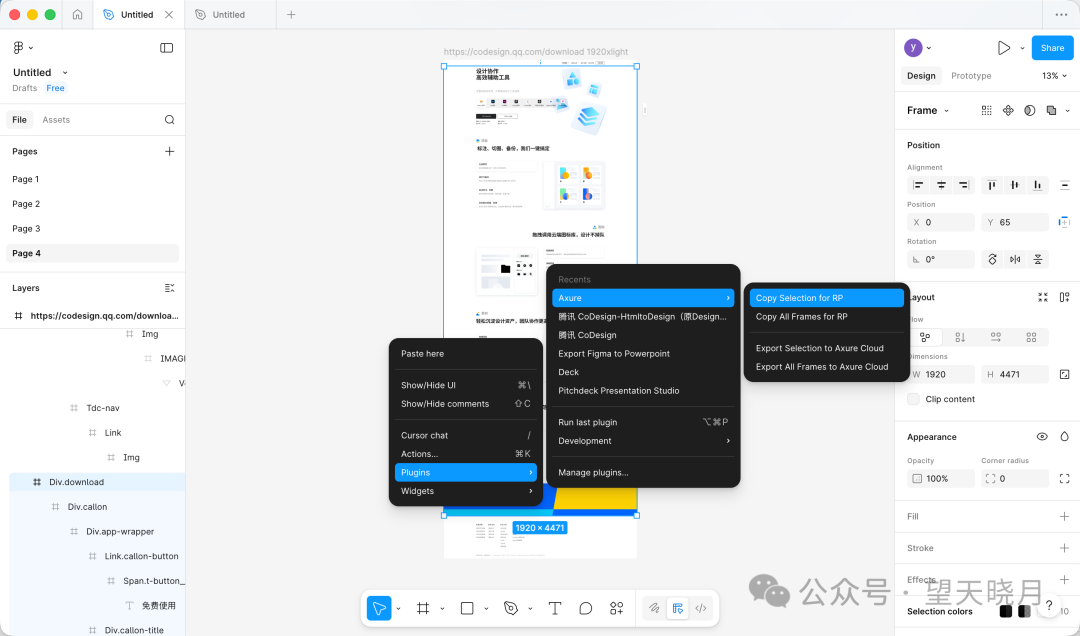Open present options dropdown arrow
Image resolution: width=1080 pixels, height=636 pixels.
[x=1022, y=48]
